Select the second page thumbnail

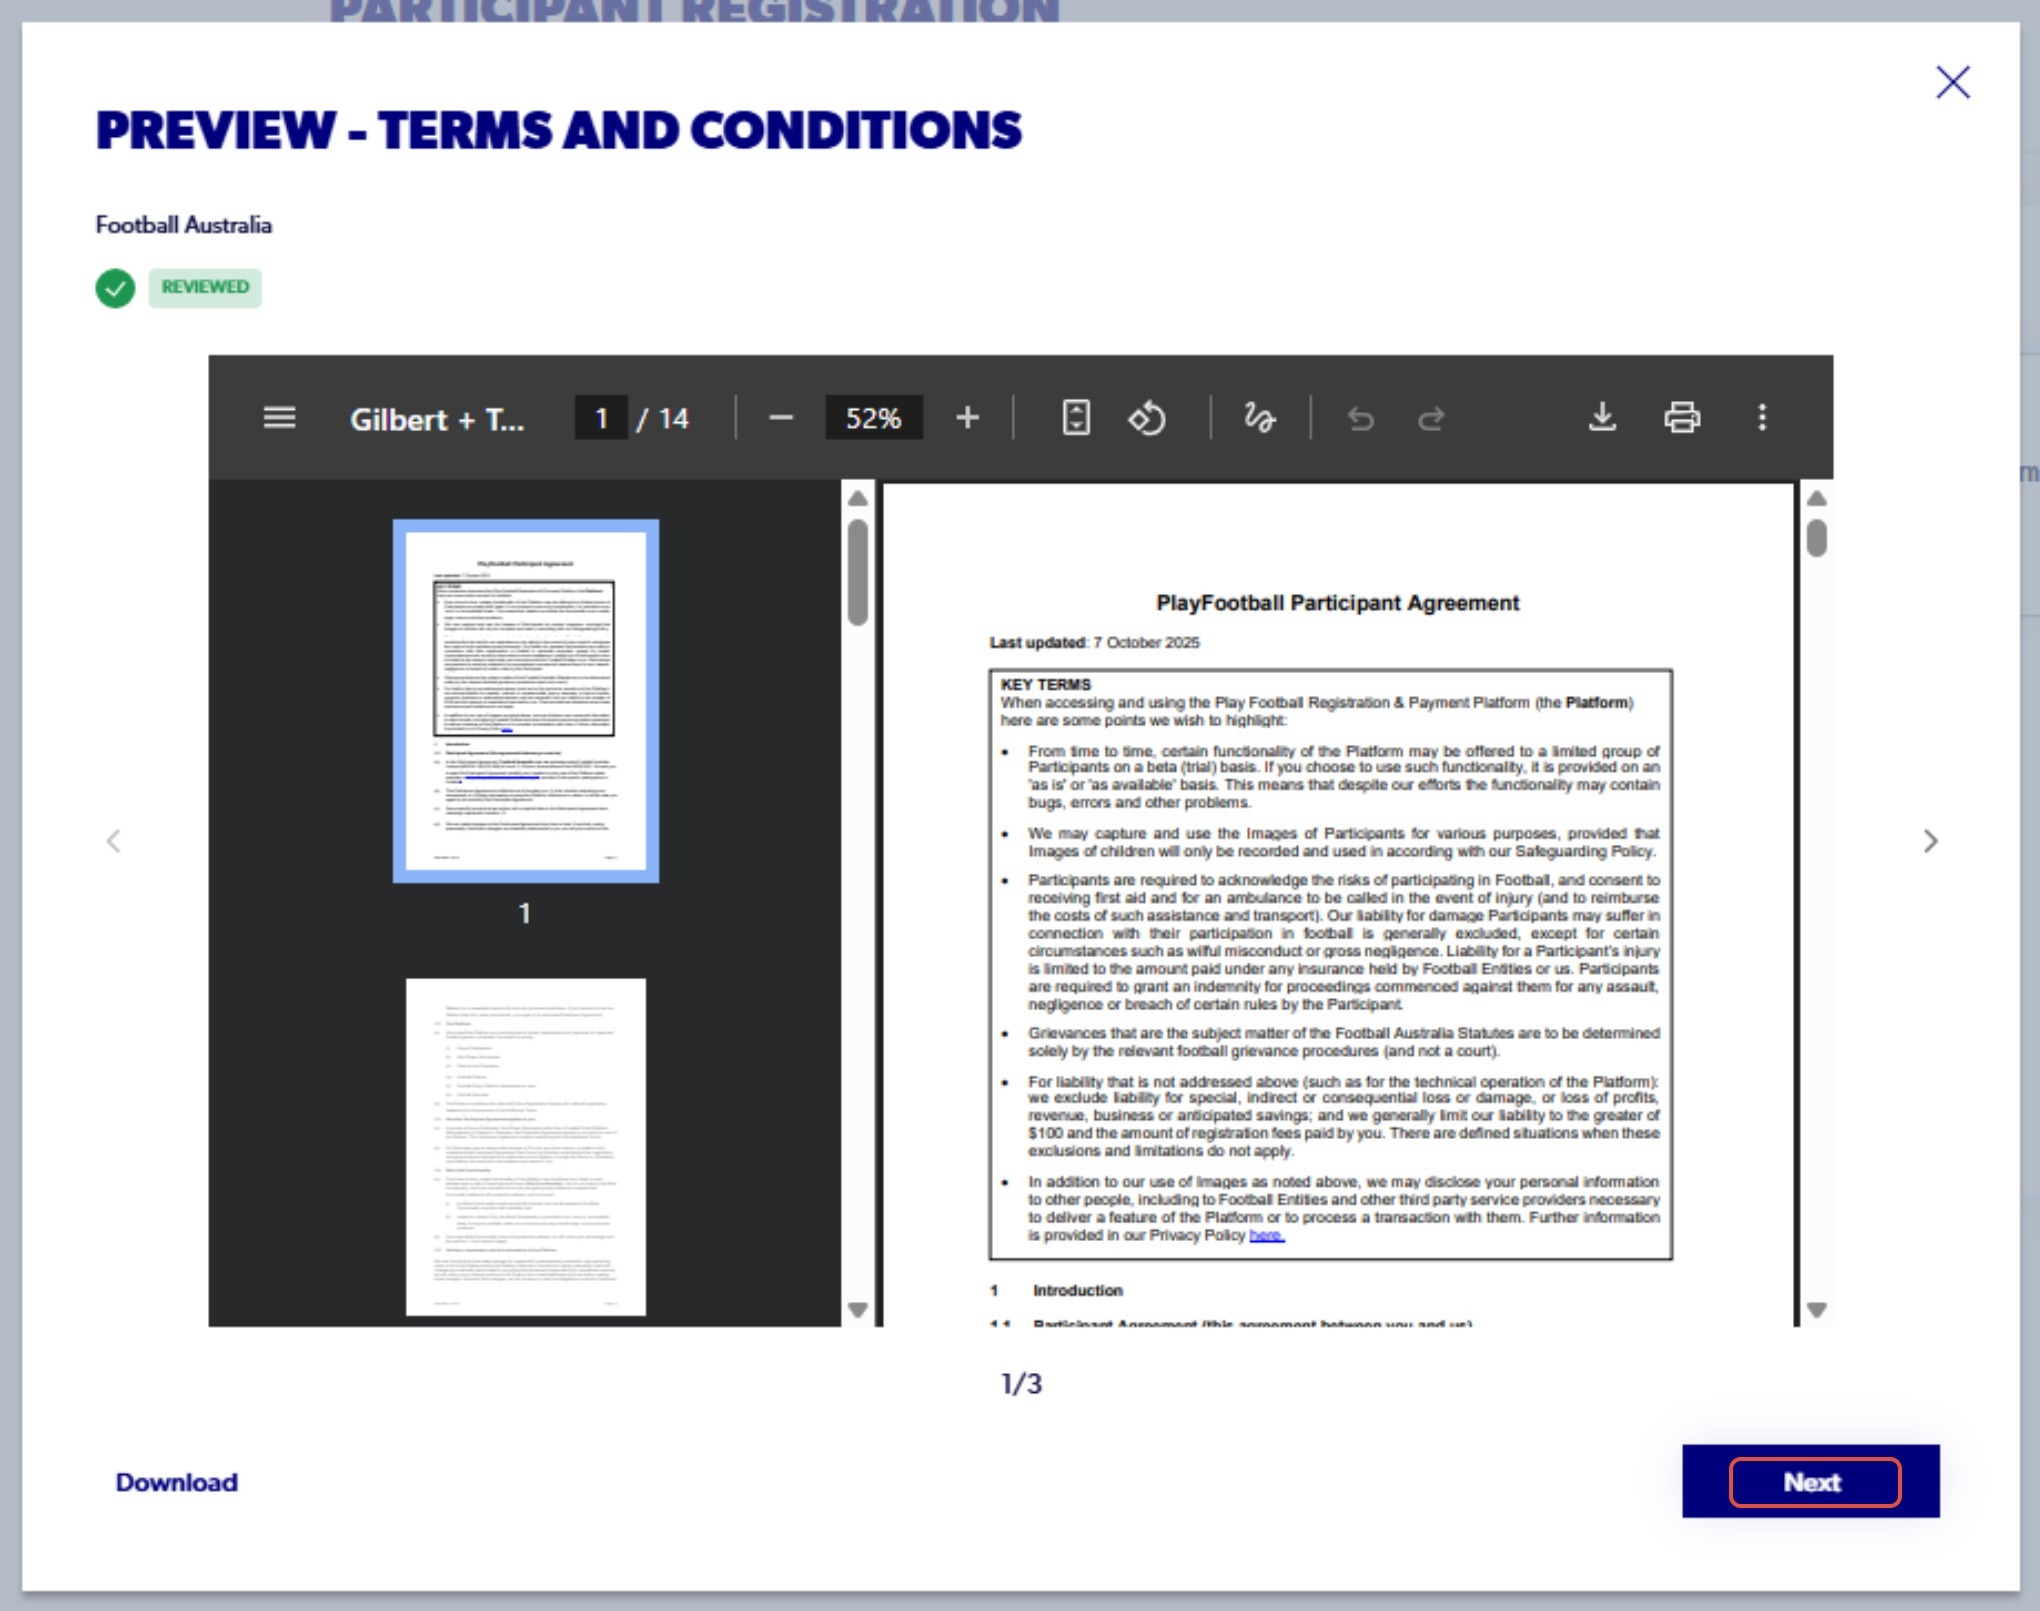(526, 1147)
